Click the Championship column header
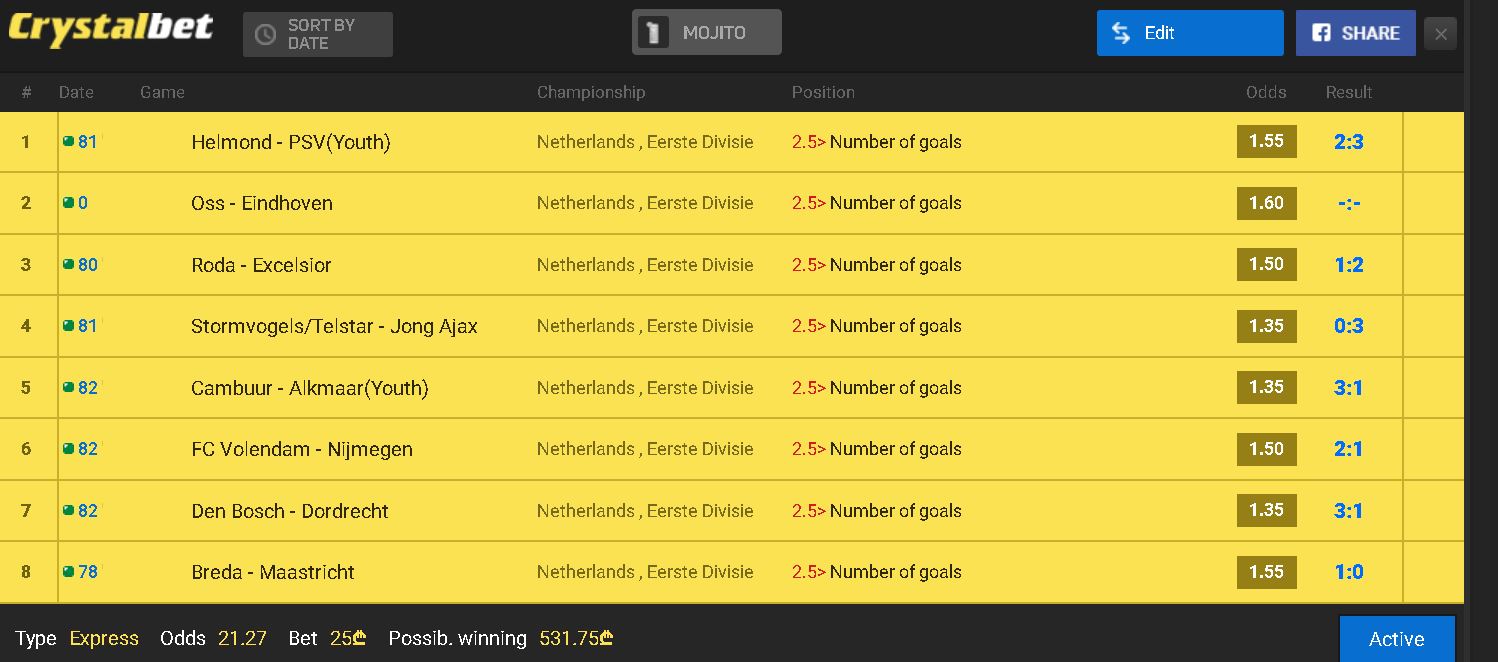This screenshot has width=1498, height=662. [591, 92]
